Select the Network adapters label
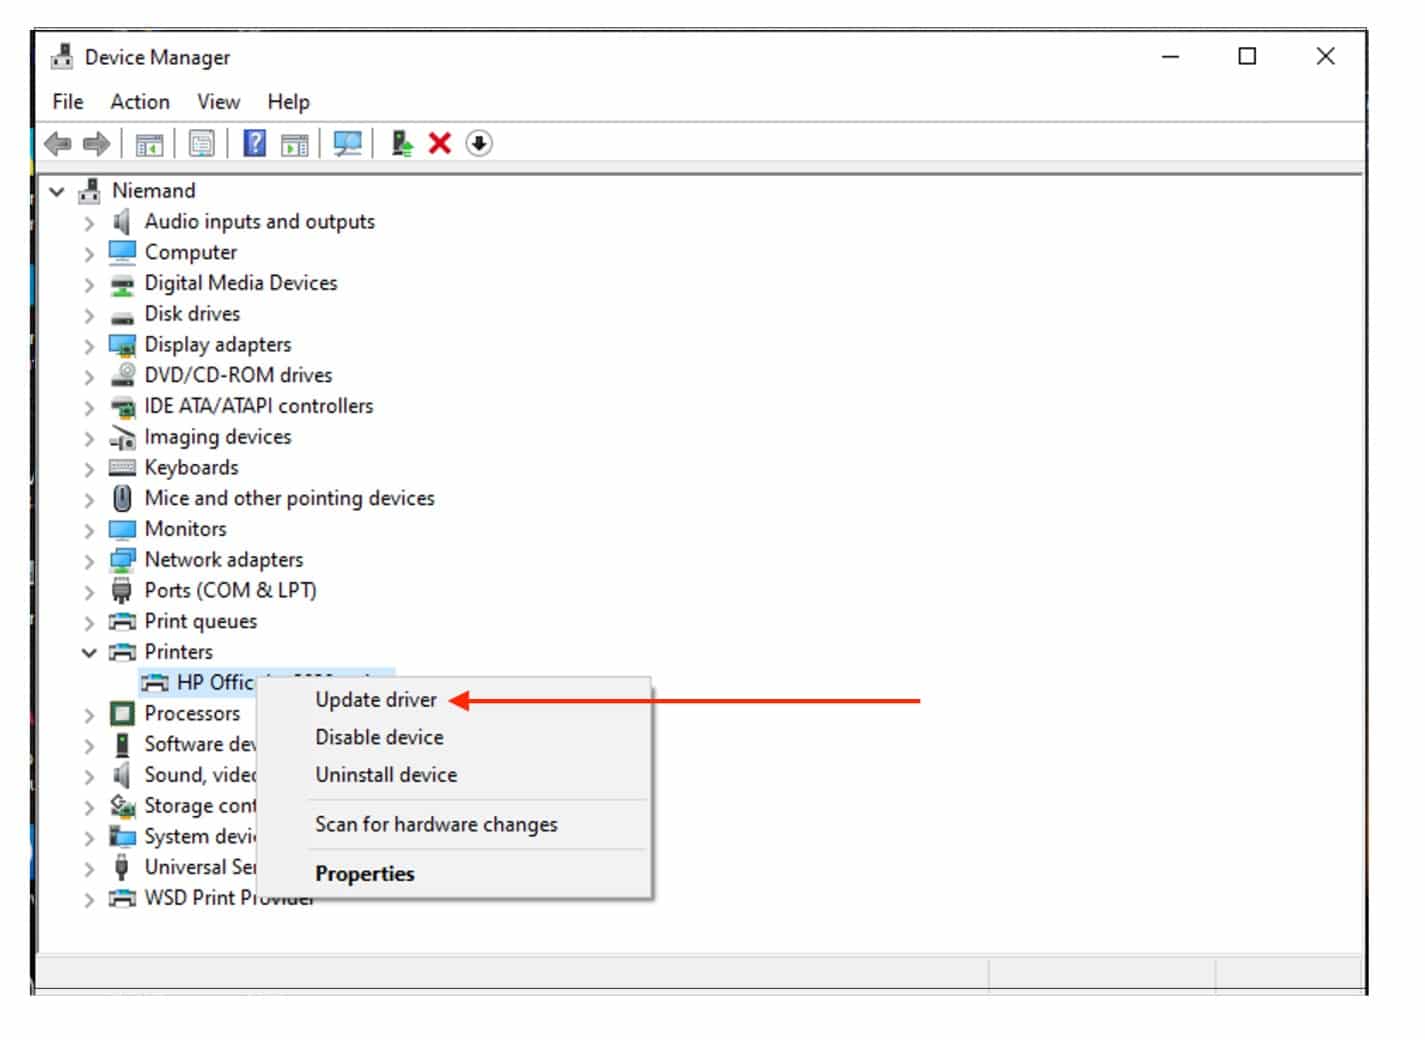The height and width of the screenshot is (1040, 1425). coord(224,560)
